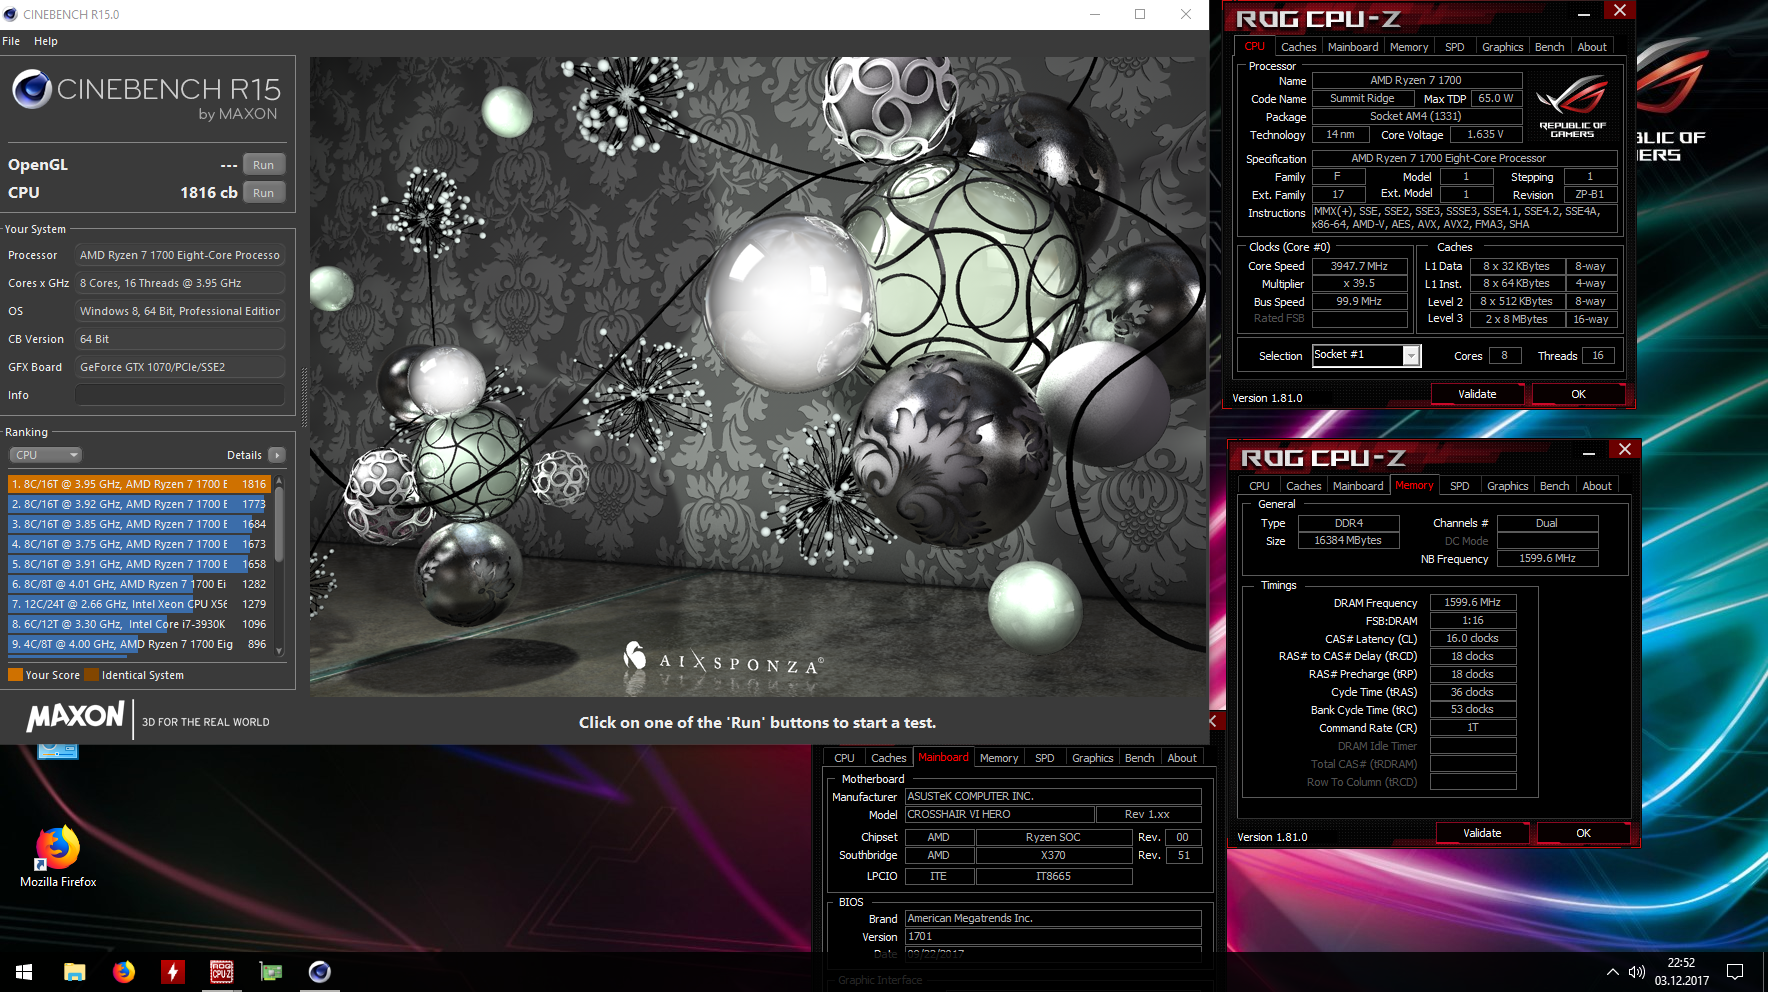Image resolution: width=1768 pixels, height=992 pixels.
Task: Open the File menu in Cinebench
Action: point(11,41)
